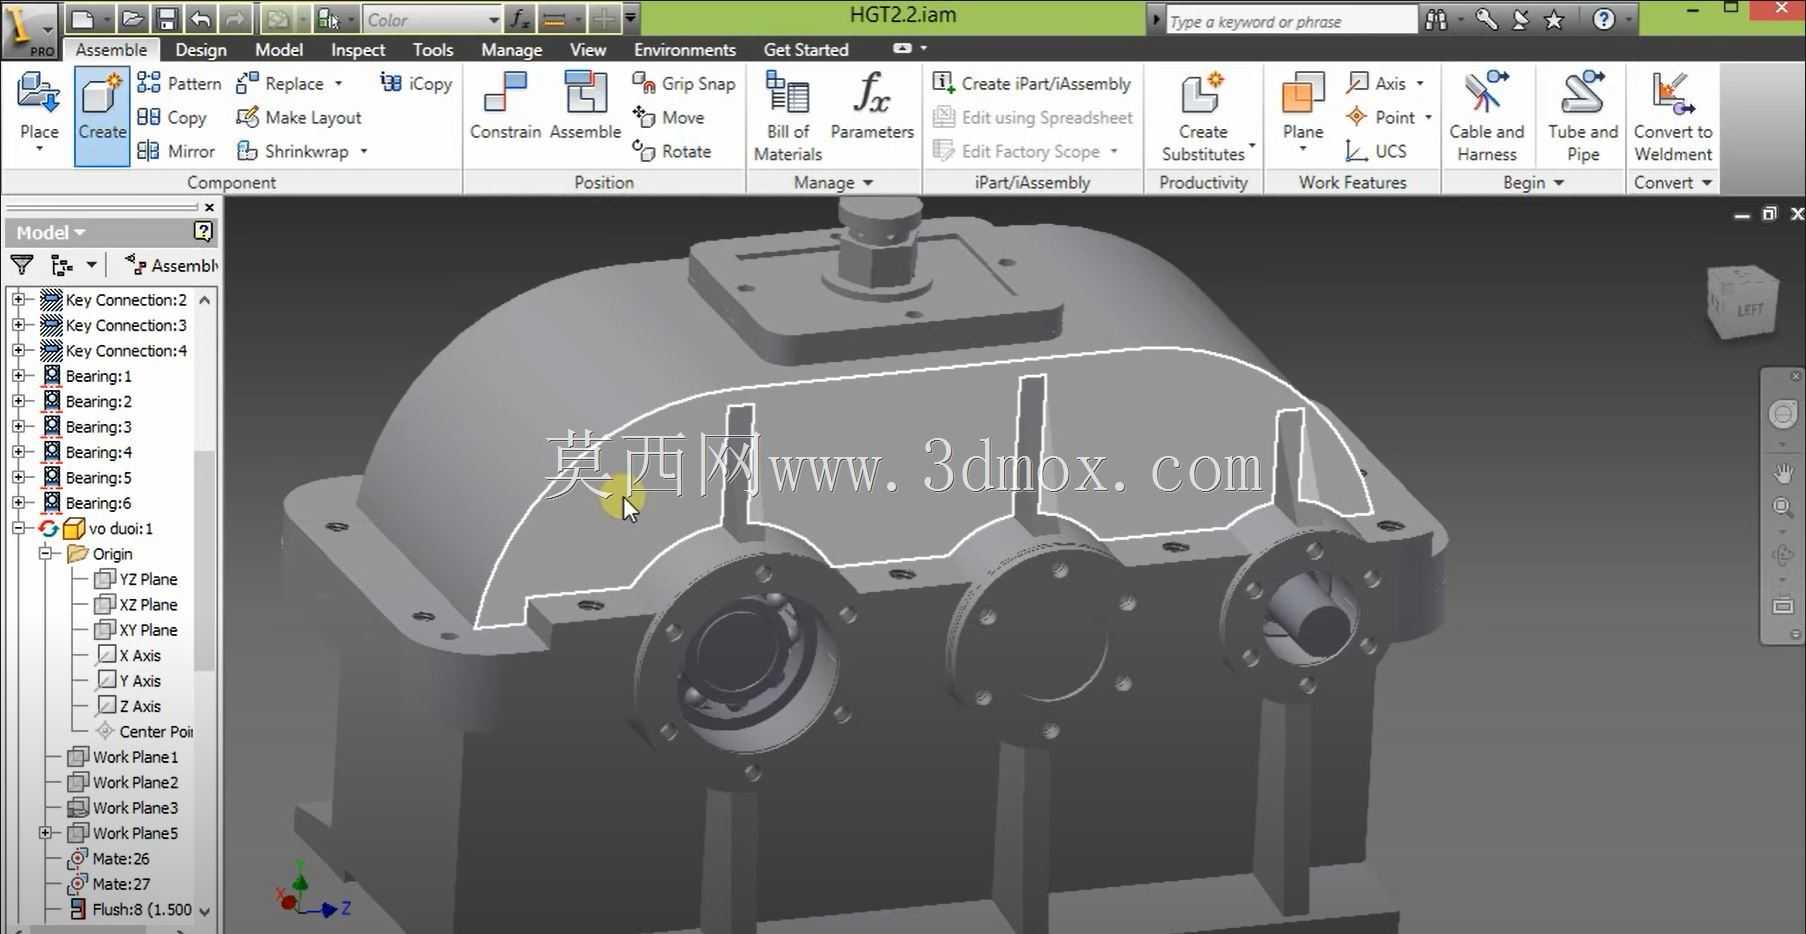Click the Zoom navigation bar icon
Image resolution: width=1806 pixels, height=934 pixels.
click(1783, 508)
